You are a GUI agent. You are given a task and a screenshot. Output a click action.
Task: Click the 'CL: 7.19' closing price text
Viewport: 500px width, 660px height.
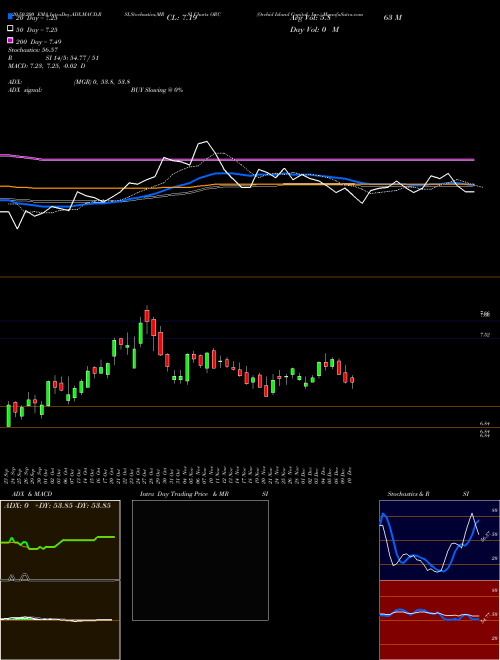point(182,18)
